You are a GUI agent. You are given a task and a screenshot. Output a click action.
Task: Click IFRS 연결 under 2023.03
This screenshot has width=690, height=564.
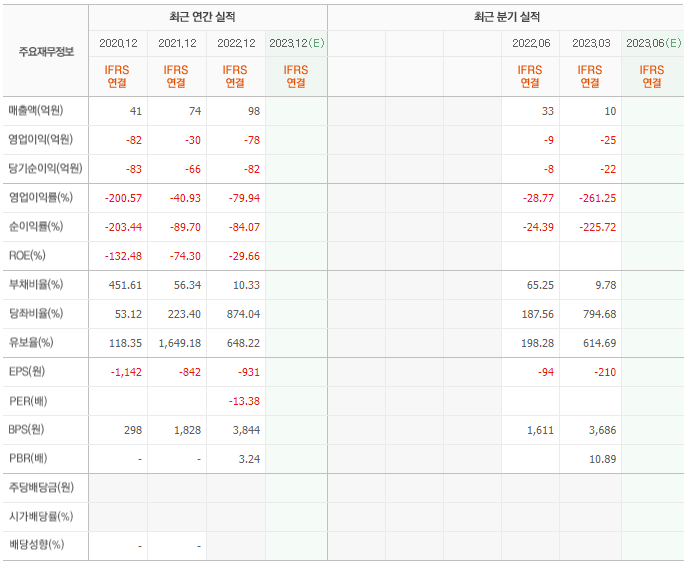pos(590,76)
